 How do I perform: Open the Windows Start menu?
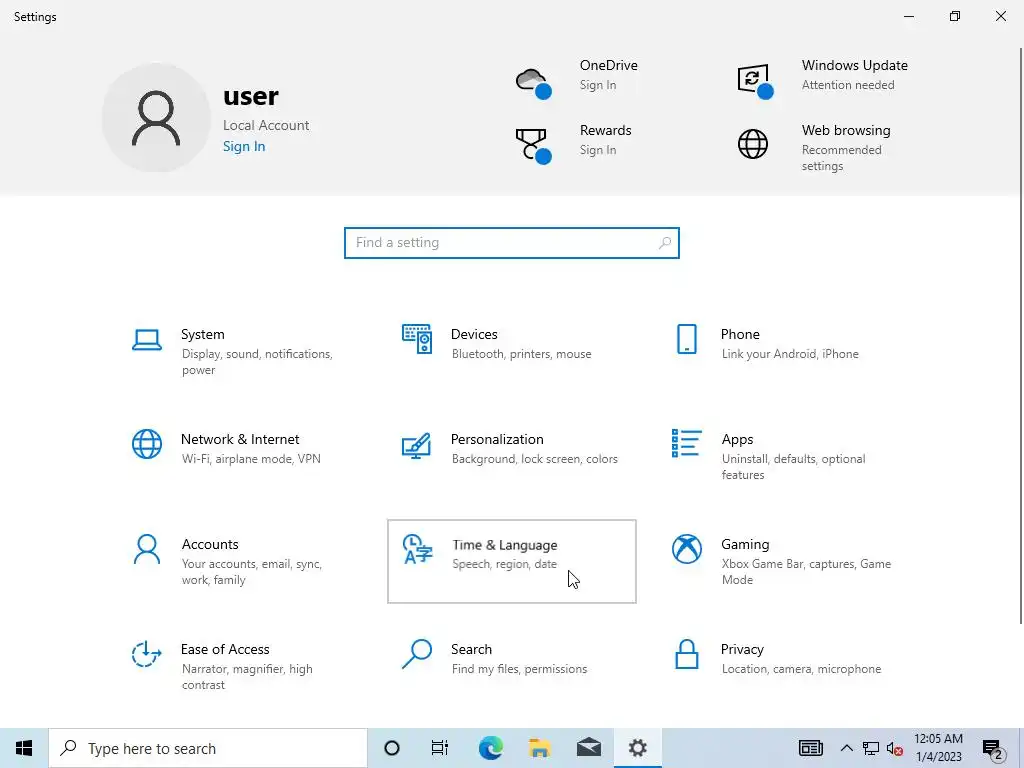tap(24, 748)
